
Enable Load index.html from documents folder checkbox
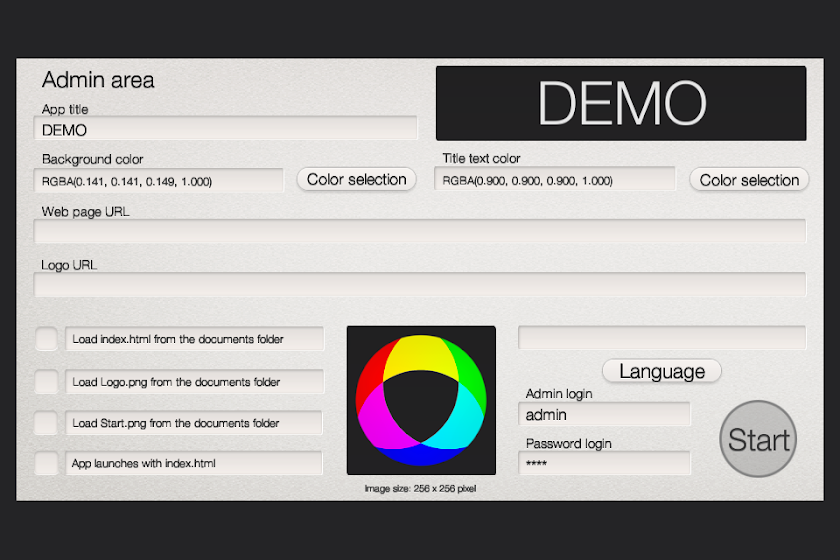coord(47,339)
